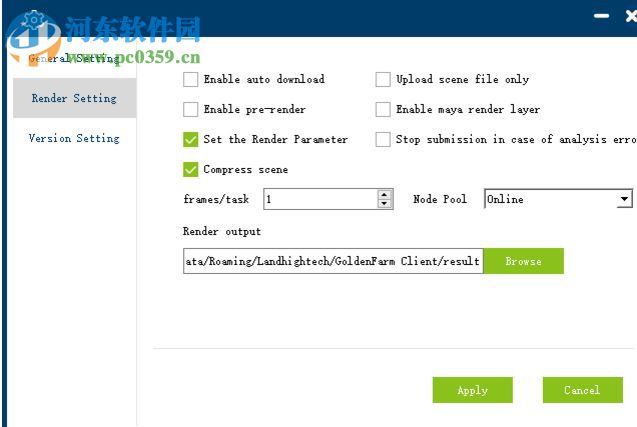The height and width of the screenshot is (427, 637).
Task: Minimize the settings window
Action: pyautogui.click(x=601, y=16)
